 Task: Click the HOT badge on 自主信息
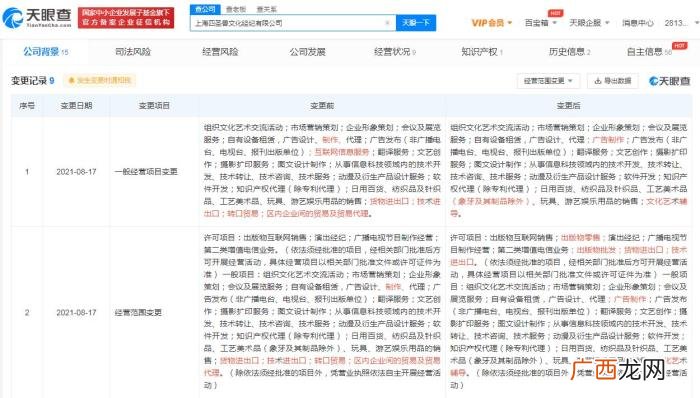click(x=679, y=46)
